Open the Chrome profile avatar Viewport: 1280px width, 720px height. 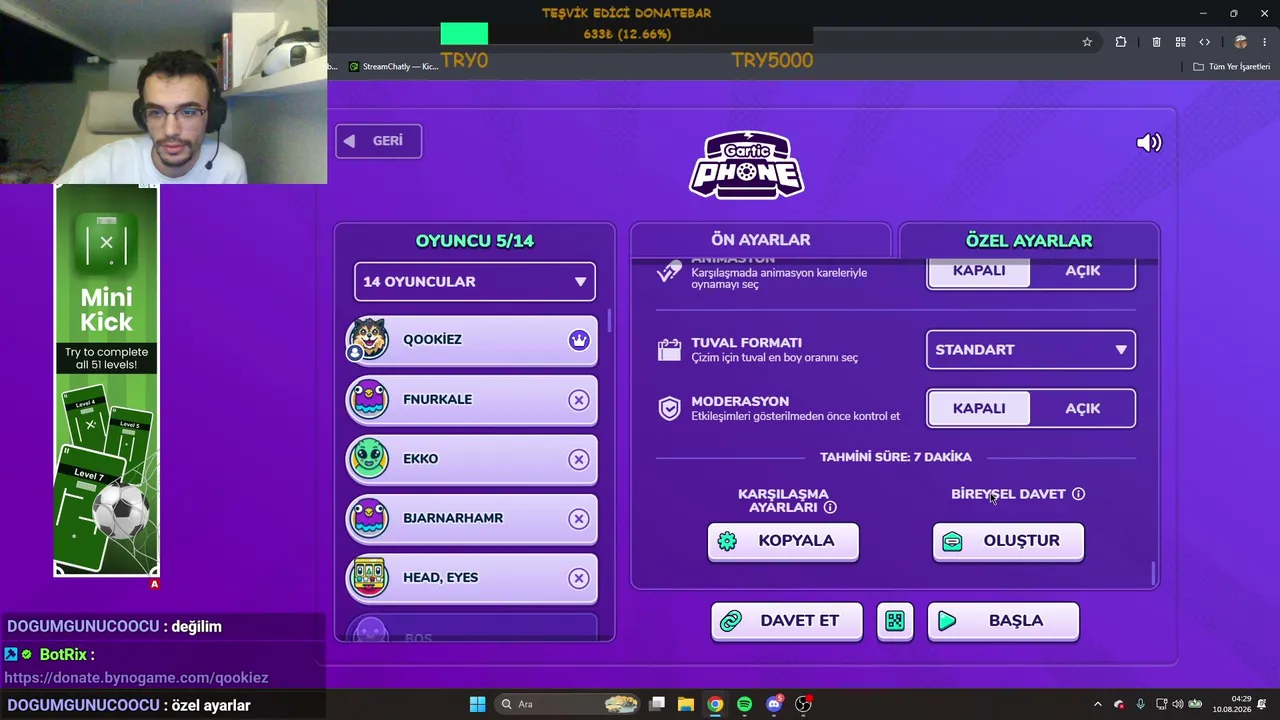coord(1240,42)
